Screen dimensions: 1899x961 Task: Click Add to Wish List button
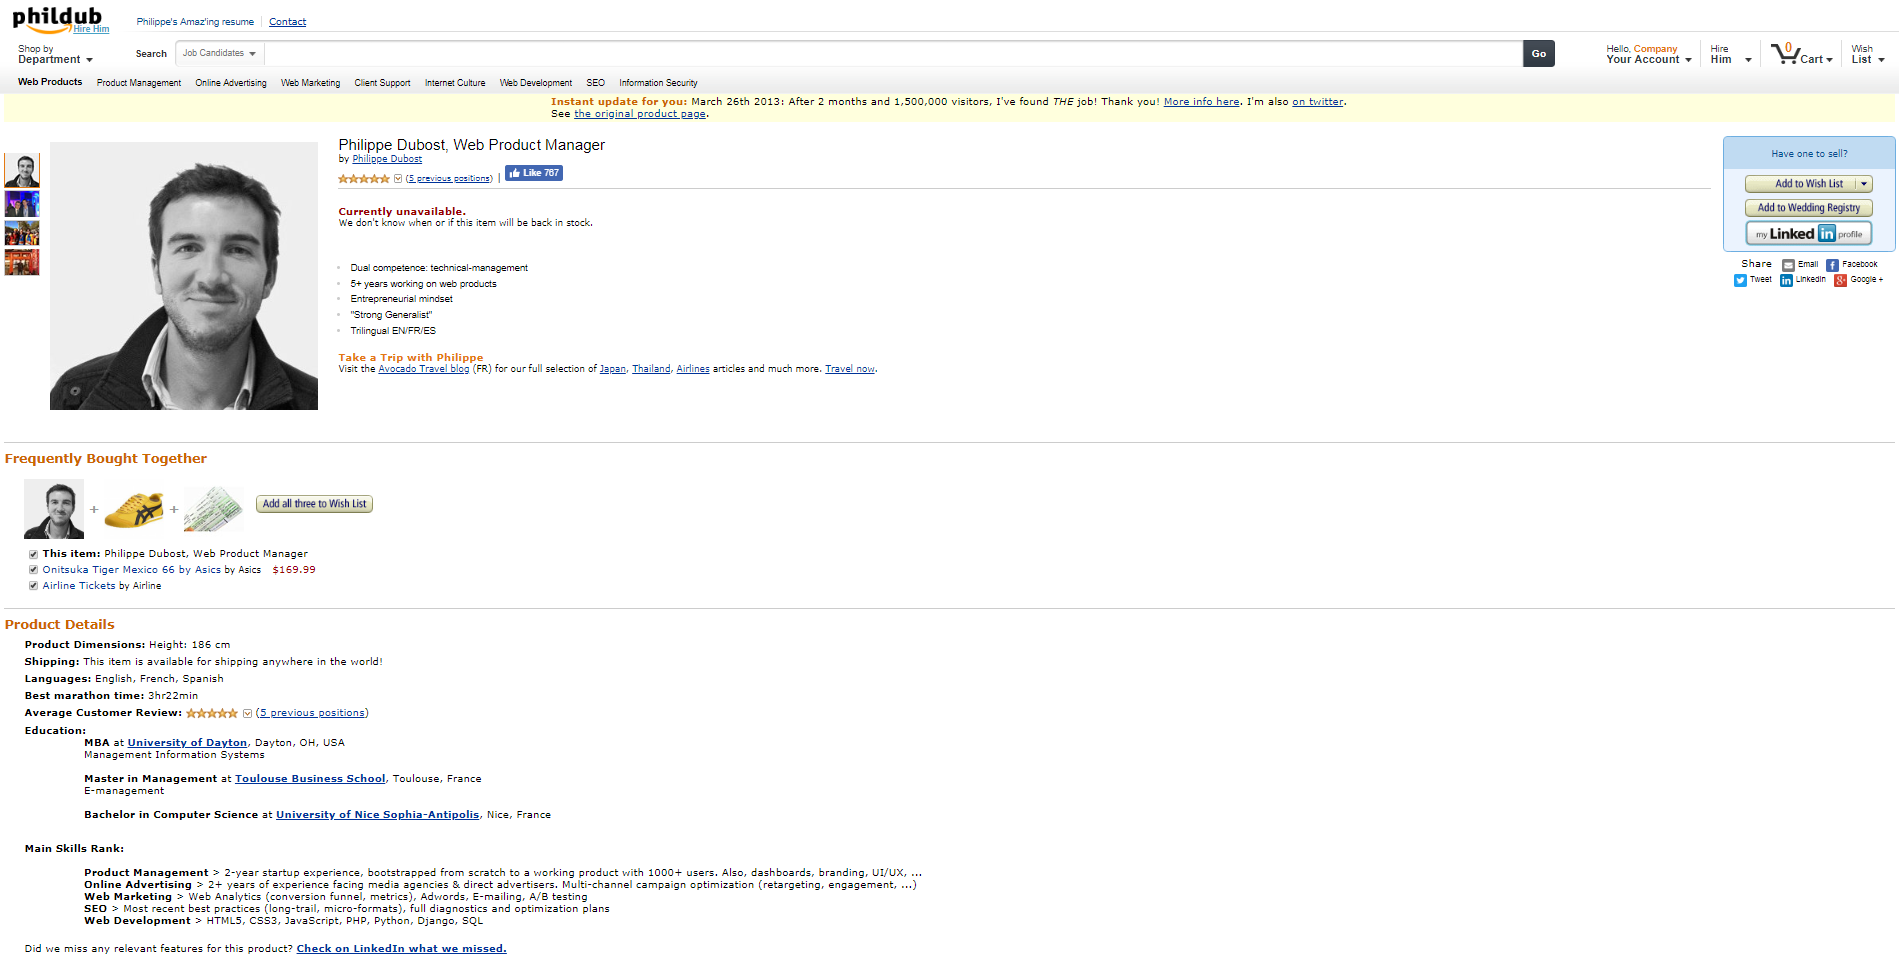tap(1801, 184)
